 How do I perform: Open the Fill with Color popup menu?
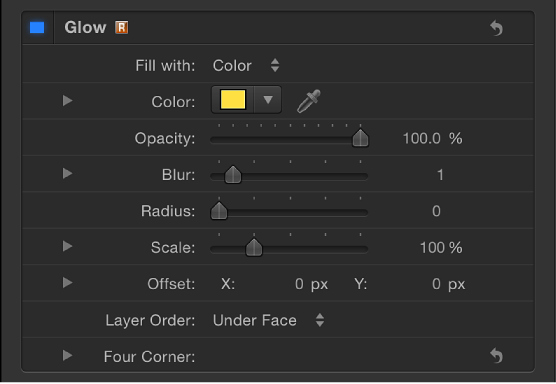[246, 66]
